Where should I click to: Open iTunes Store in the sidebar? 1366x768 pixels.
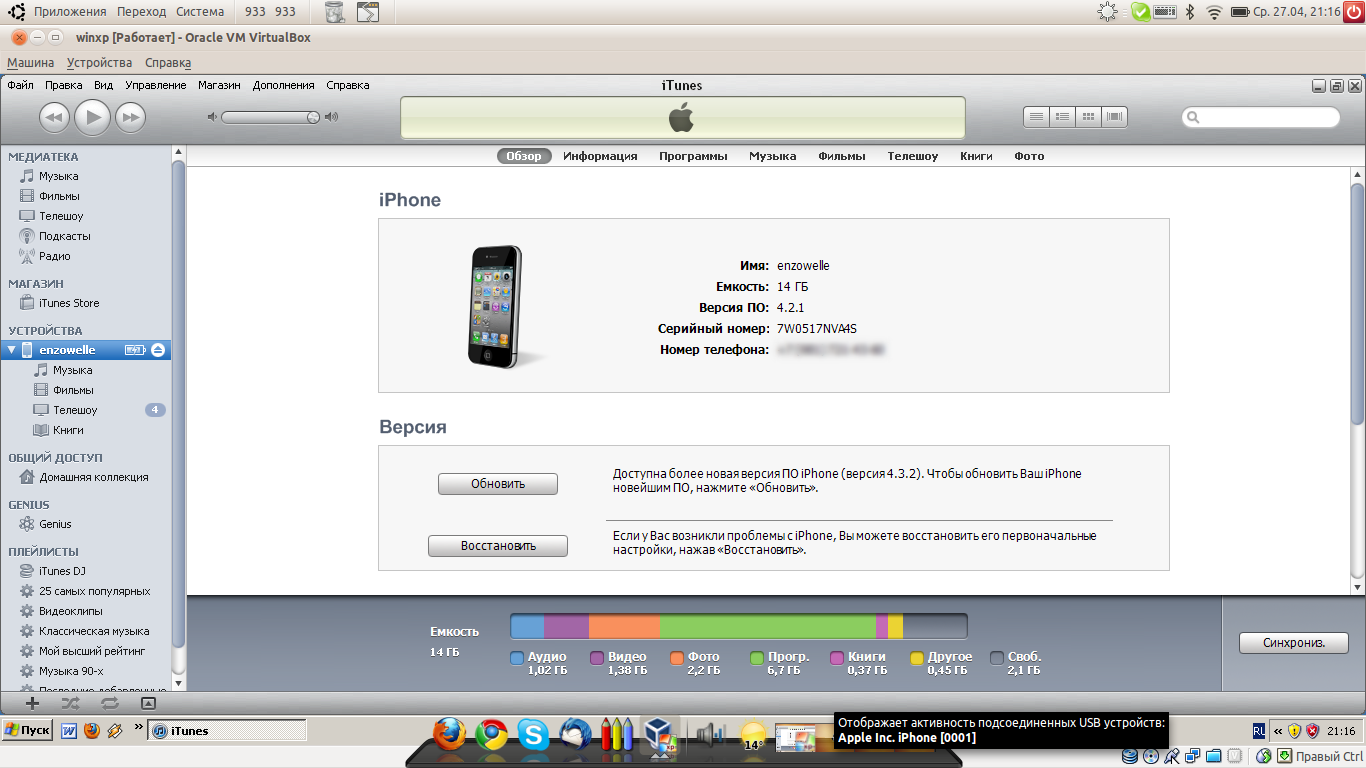pyautogui.click(x=69, y=303)
